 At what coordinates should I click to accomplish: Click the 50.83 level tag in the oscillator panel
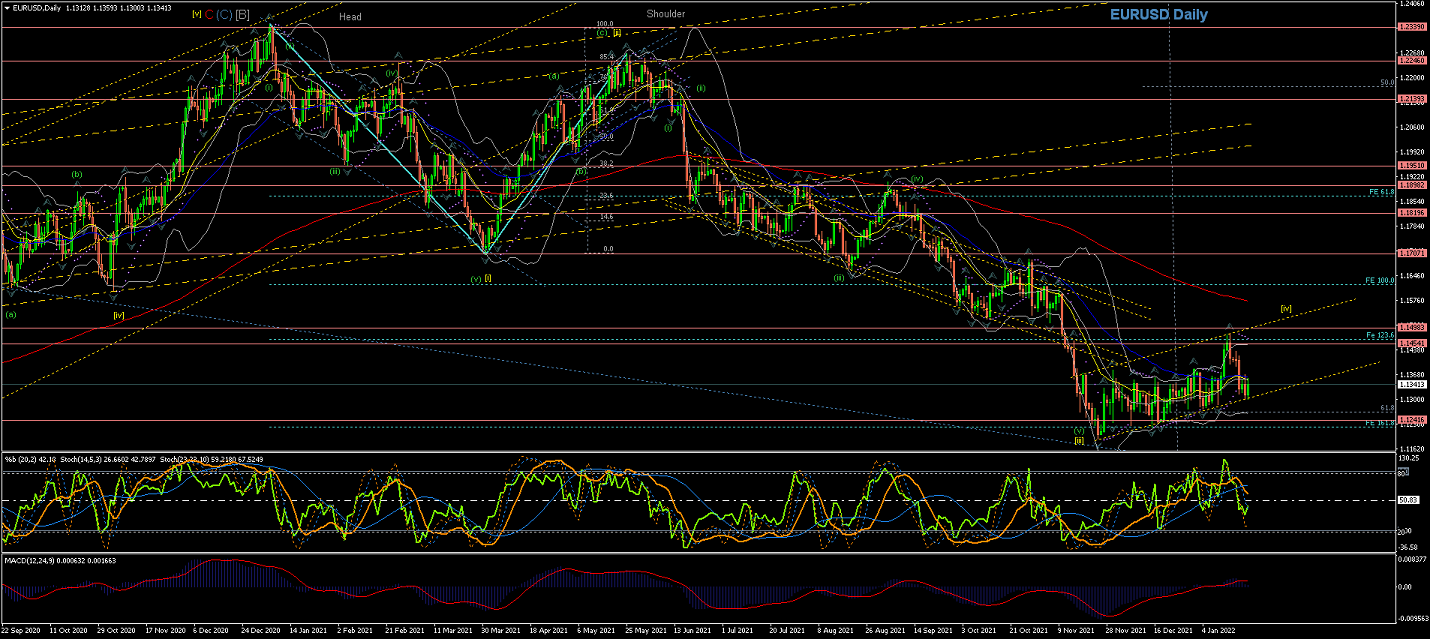point(1407,500)
